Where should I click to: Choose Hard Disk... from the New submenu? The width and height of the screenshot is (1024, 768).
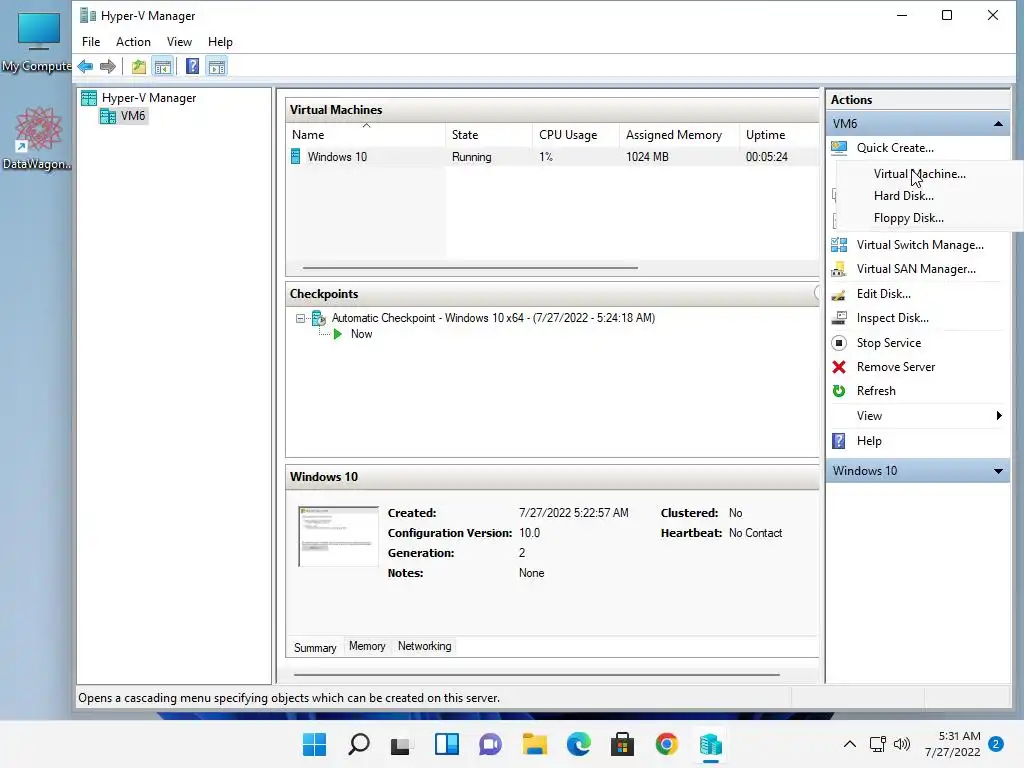903,196
